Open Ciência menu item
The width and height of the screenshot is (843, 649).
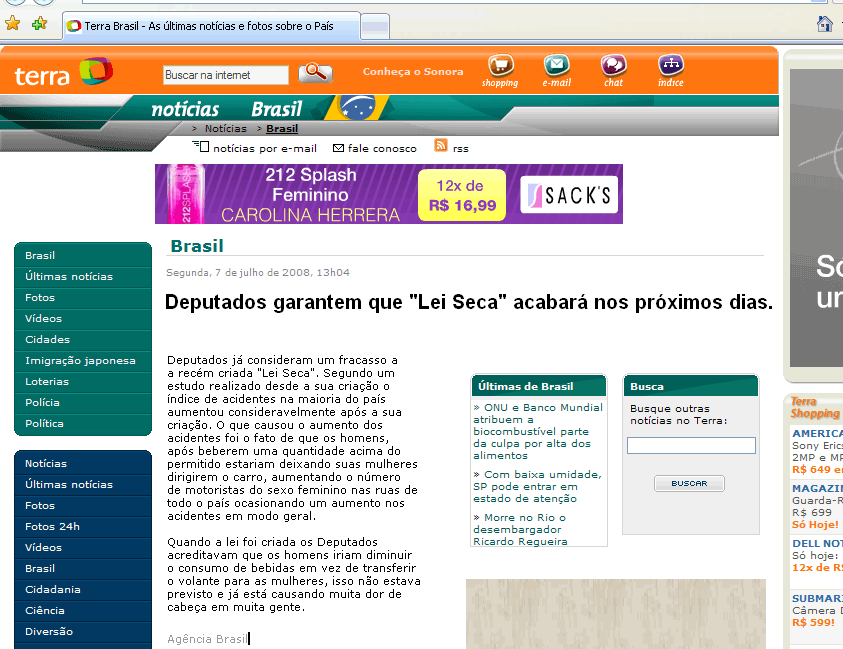[x=83, y=610]
